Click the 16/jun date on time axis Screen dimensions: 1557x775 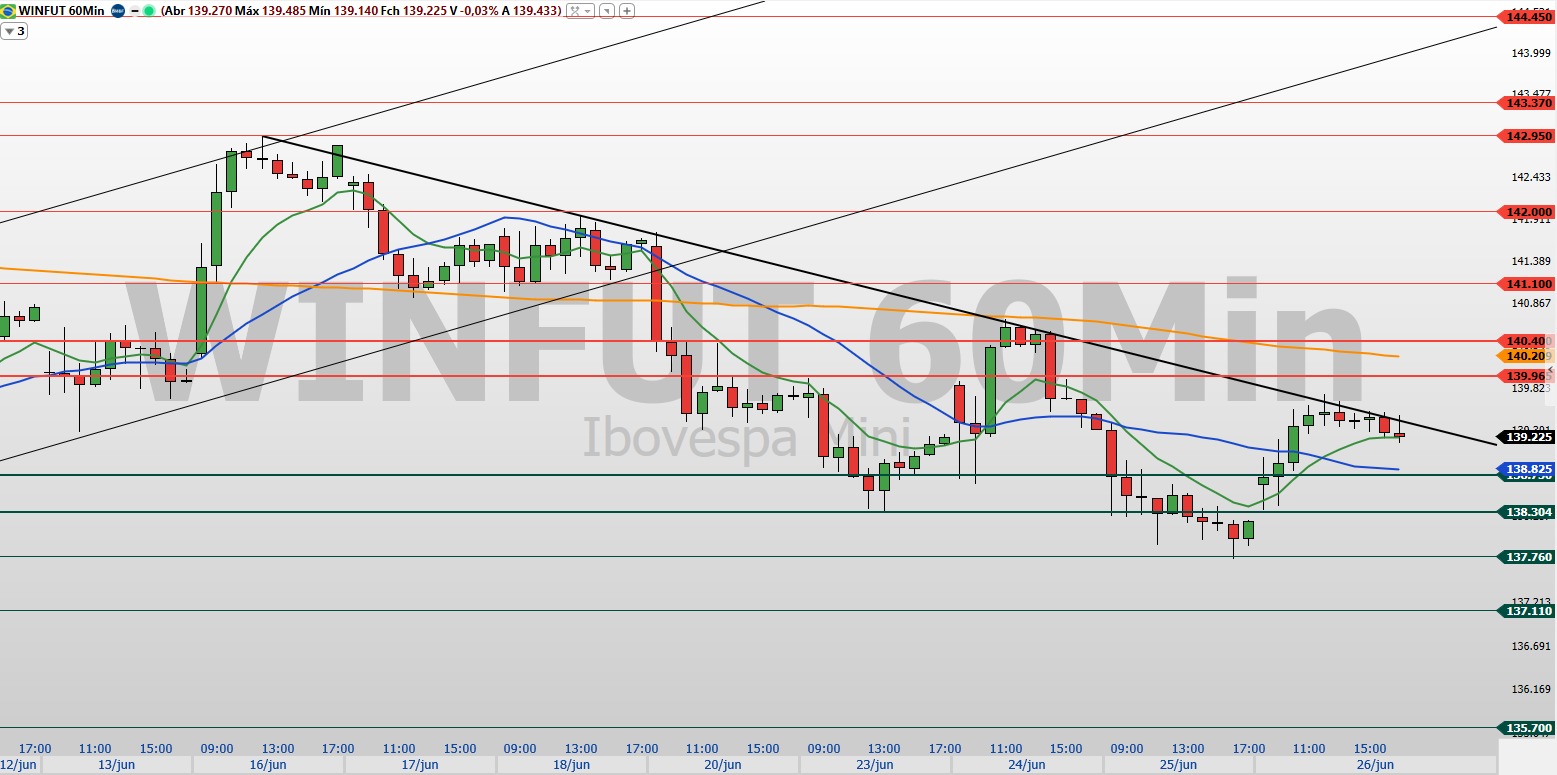(x=269, y=765)
